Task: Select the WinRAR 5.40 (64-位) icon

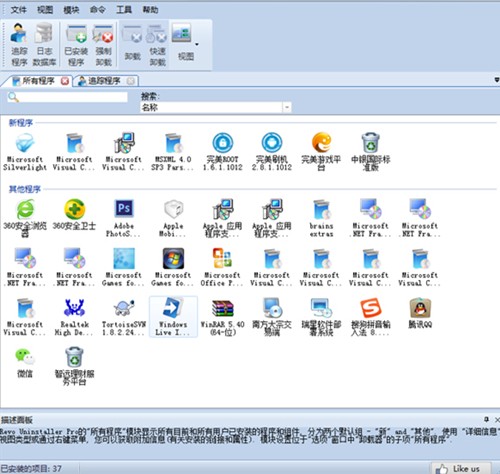Action: point(223,317)
